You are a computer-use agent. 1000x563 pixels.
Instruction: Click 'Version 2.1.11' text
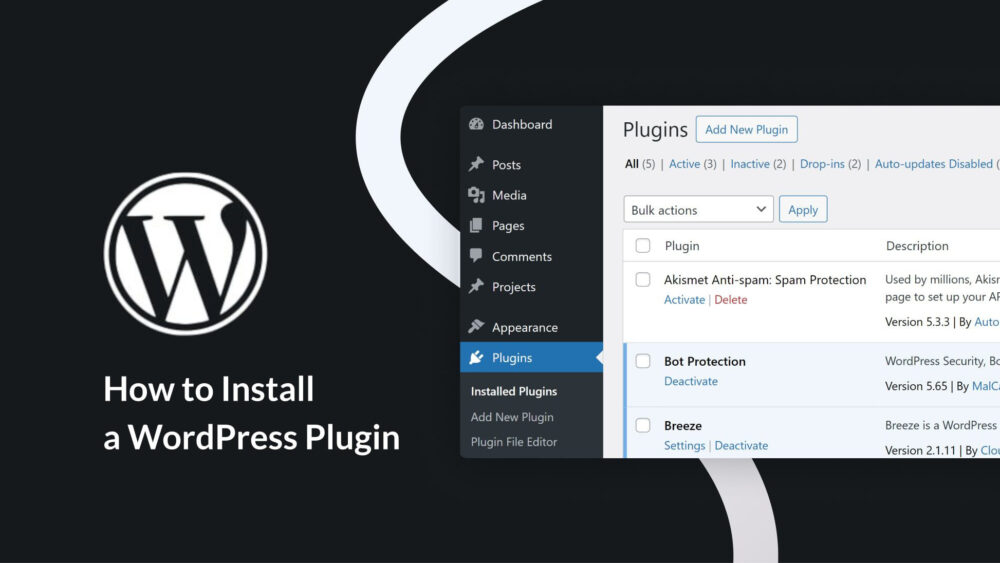(920, 450)
